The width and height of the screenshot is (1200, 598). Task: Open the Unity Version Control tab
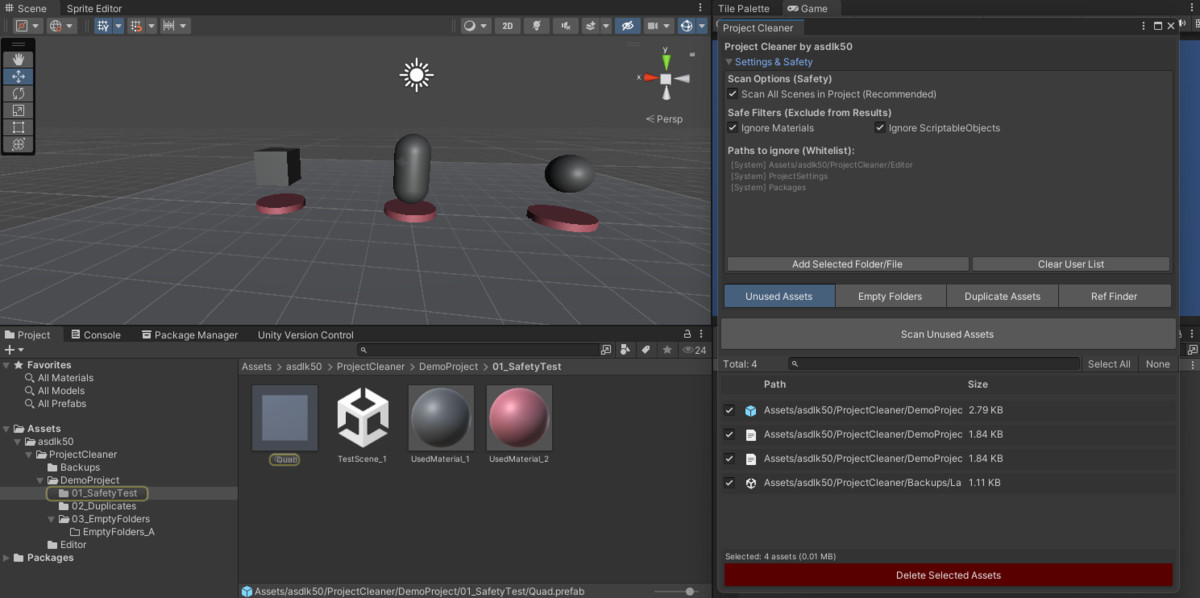[x=305, y=335]
